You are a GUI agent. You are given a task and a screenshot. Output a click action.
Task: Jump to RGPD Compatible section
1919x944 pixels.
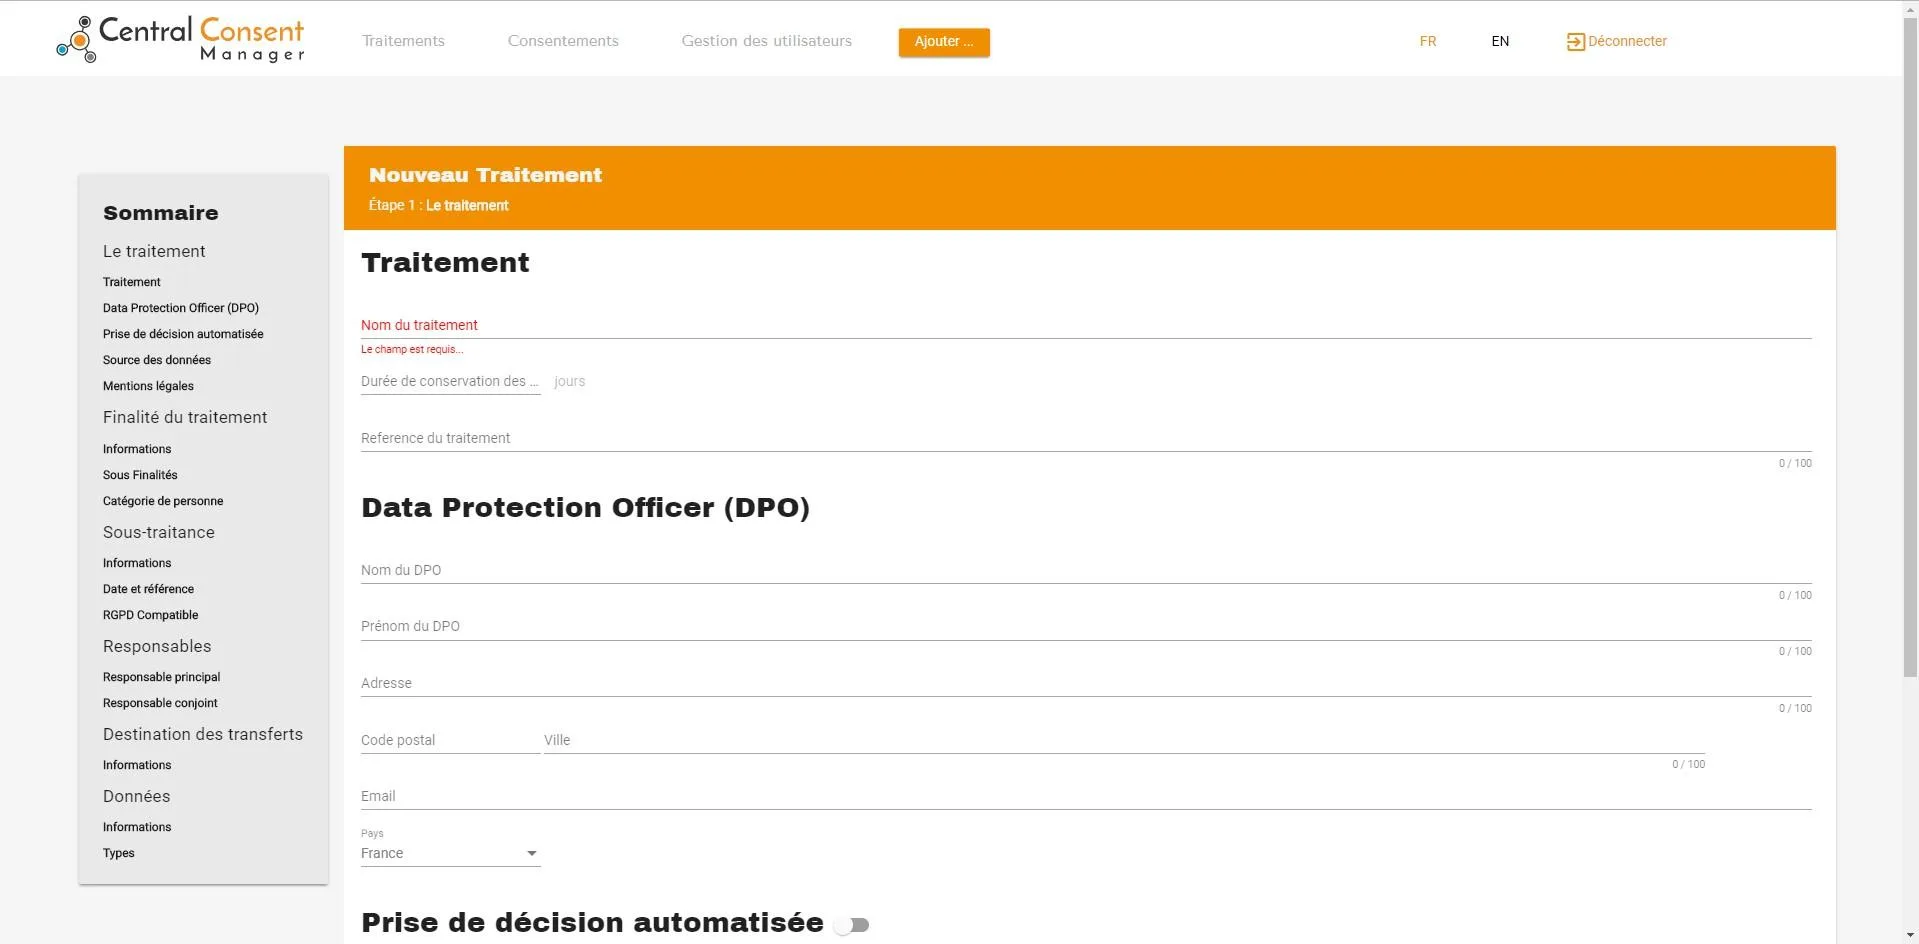pyautogui.click(x=151, y=615)
